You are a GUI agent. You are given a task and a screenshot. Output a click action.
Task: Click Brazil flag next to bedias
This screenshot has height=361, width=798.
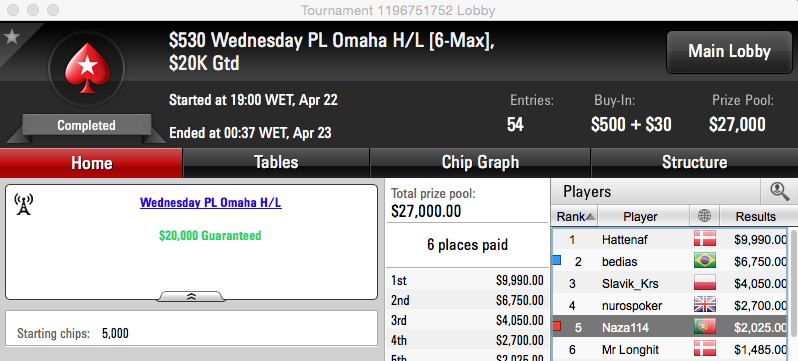[x=704, y=261]
